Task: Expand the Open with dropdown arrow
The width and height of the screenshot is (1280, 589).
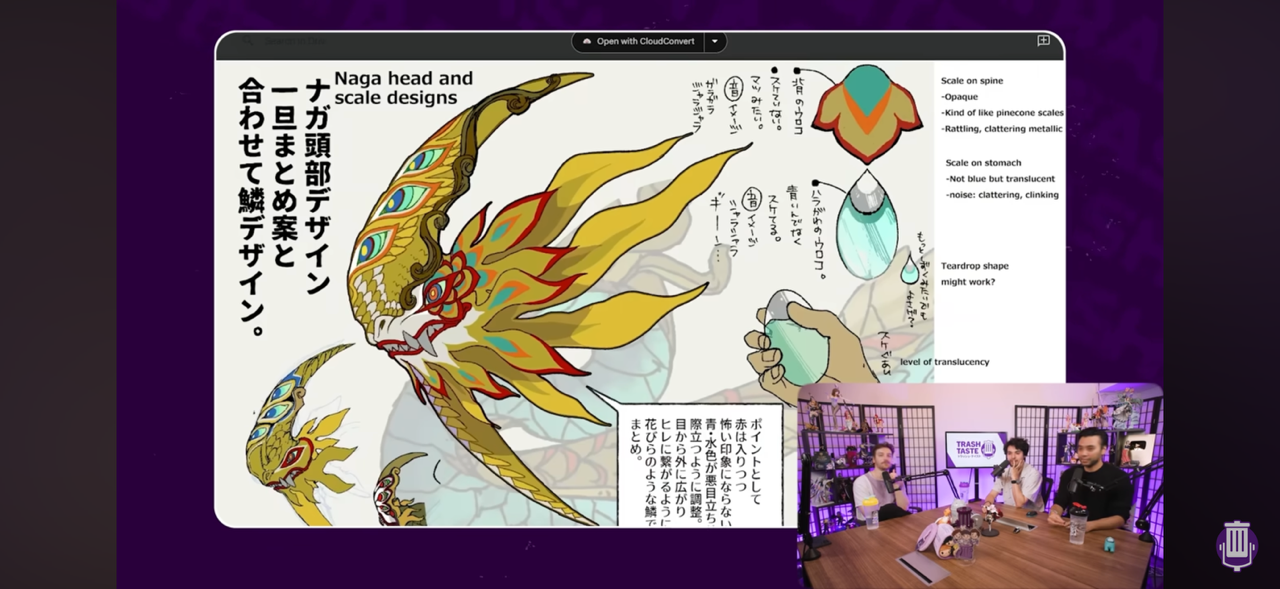Action: [714, 42]
